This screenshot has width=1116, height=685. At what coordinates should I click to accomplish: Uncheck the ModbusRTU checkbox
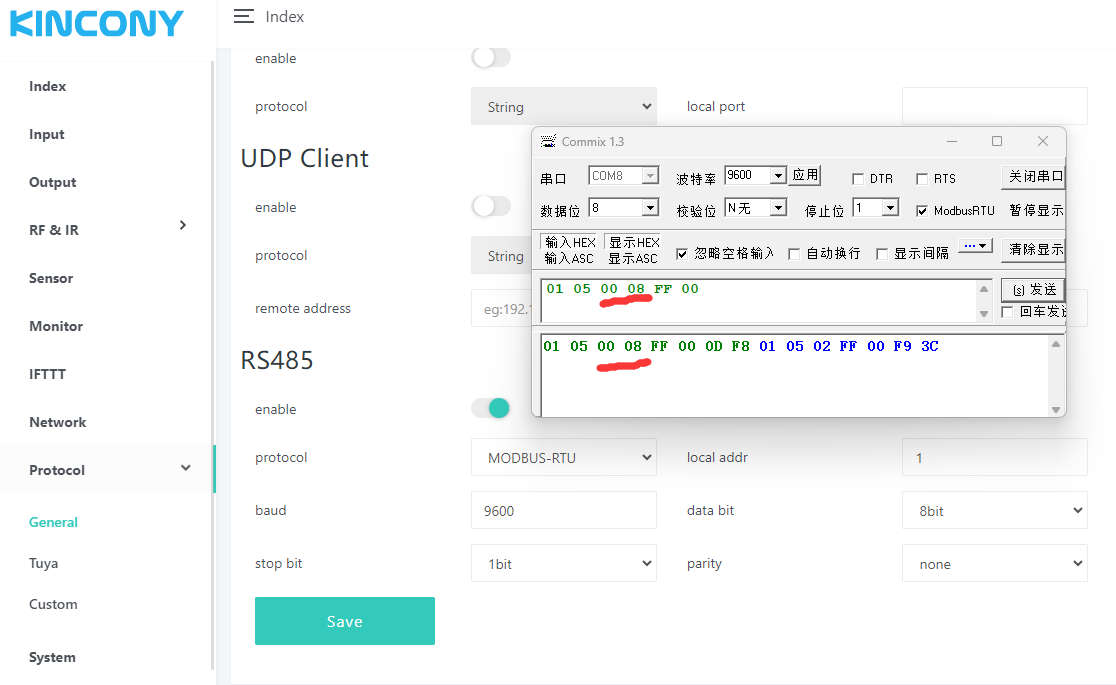click(922, 211)
